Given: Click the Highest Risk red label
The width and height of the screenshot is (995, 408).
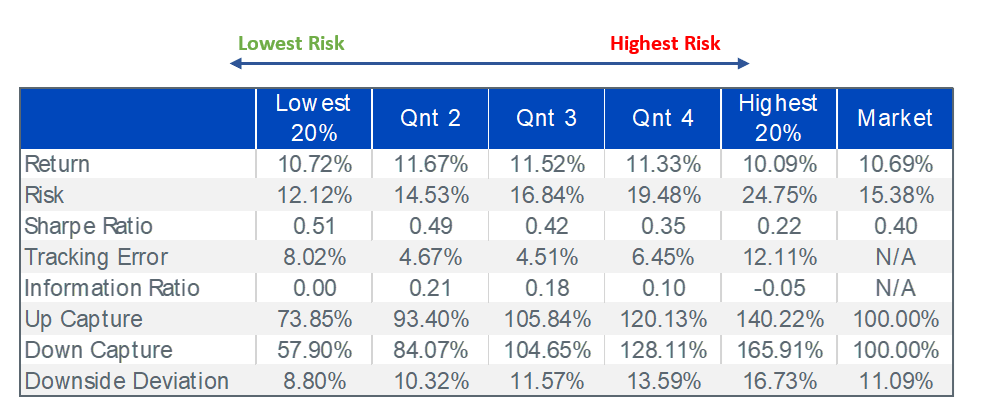Looking at the screenshot, I should 665,43.
